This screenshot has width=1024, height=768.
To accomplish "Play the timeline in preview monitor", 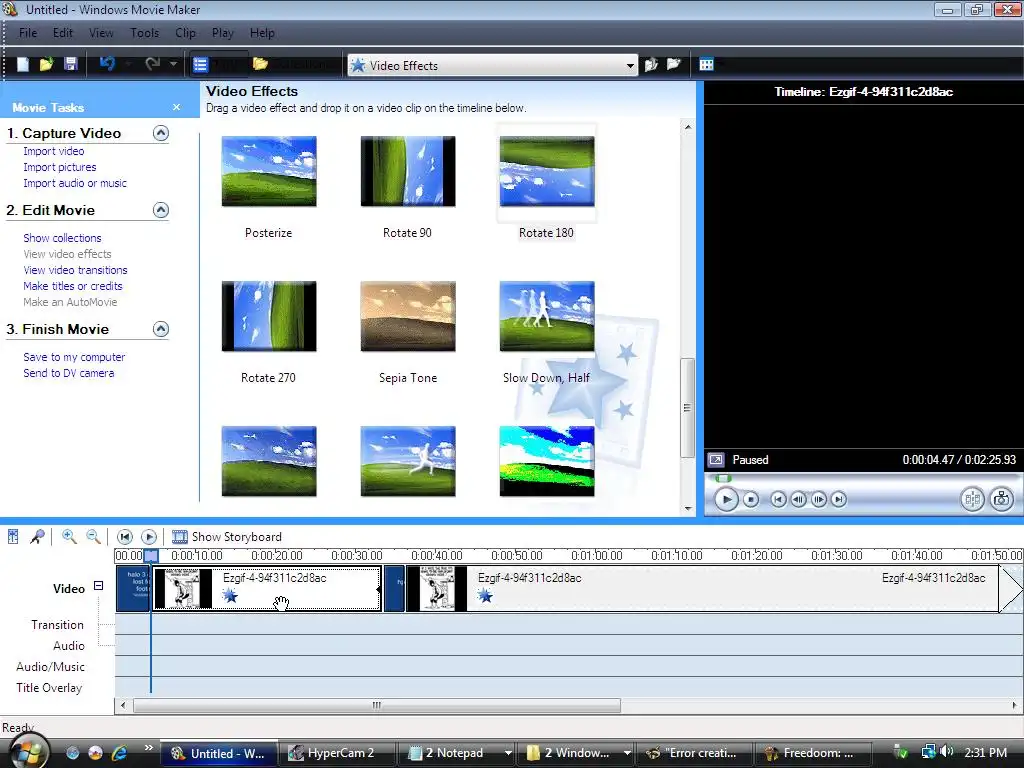I will tap(726, 500).
